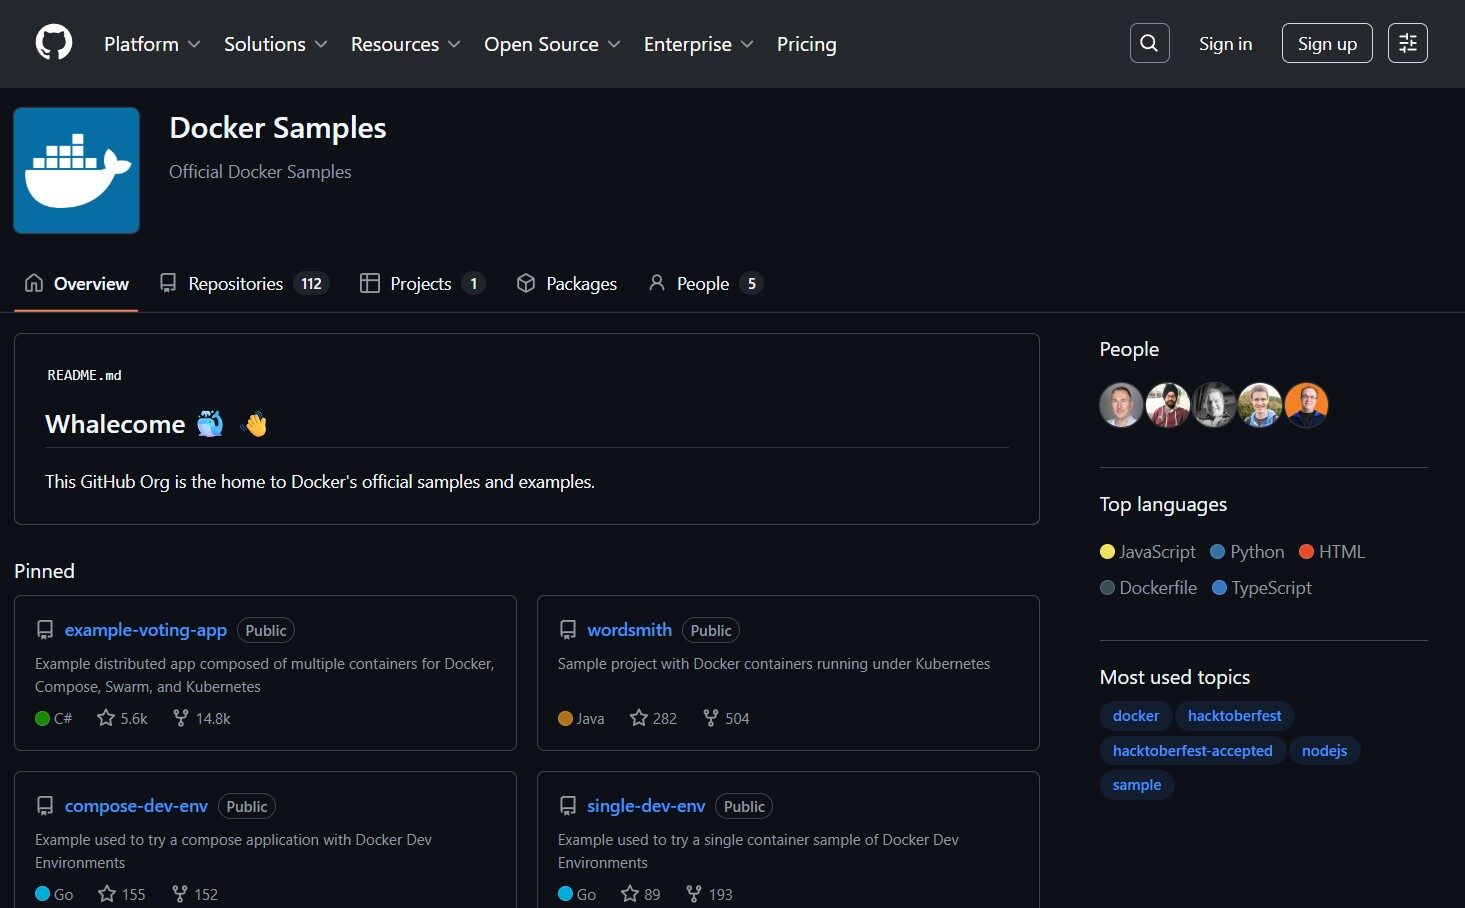
Task: View stargazers of example-voting-app (5.6k)
Action: [x=122, y=718]
